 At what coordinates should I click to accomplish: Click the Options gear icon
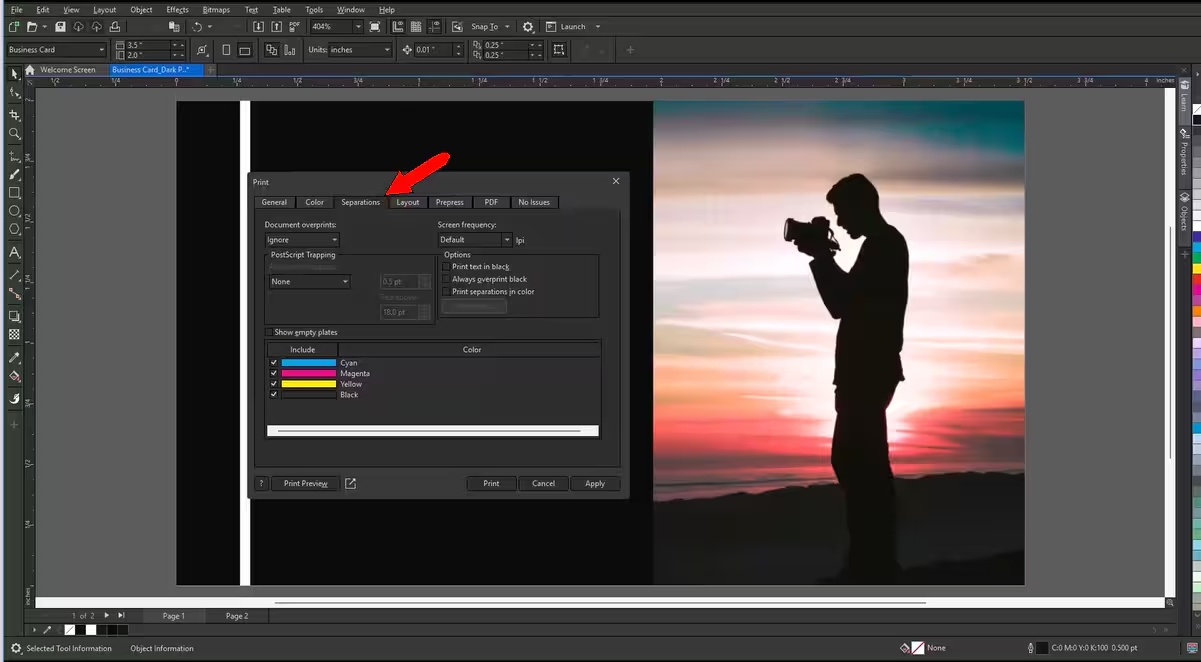[x=528, y=27]
